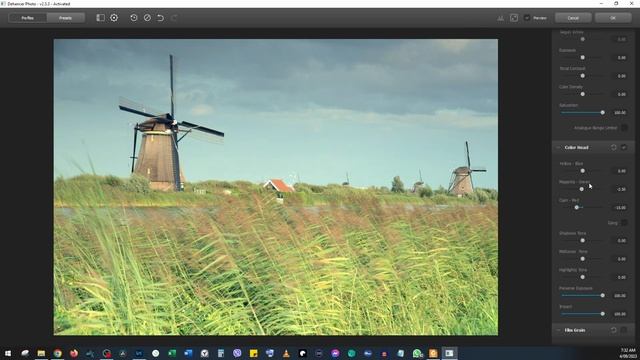Undo the last adjustment

pos(160,18)
